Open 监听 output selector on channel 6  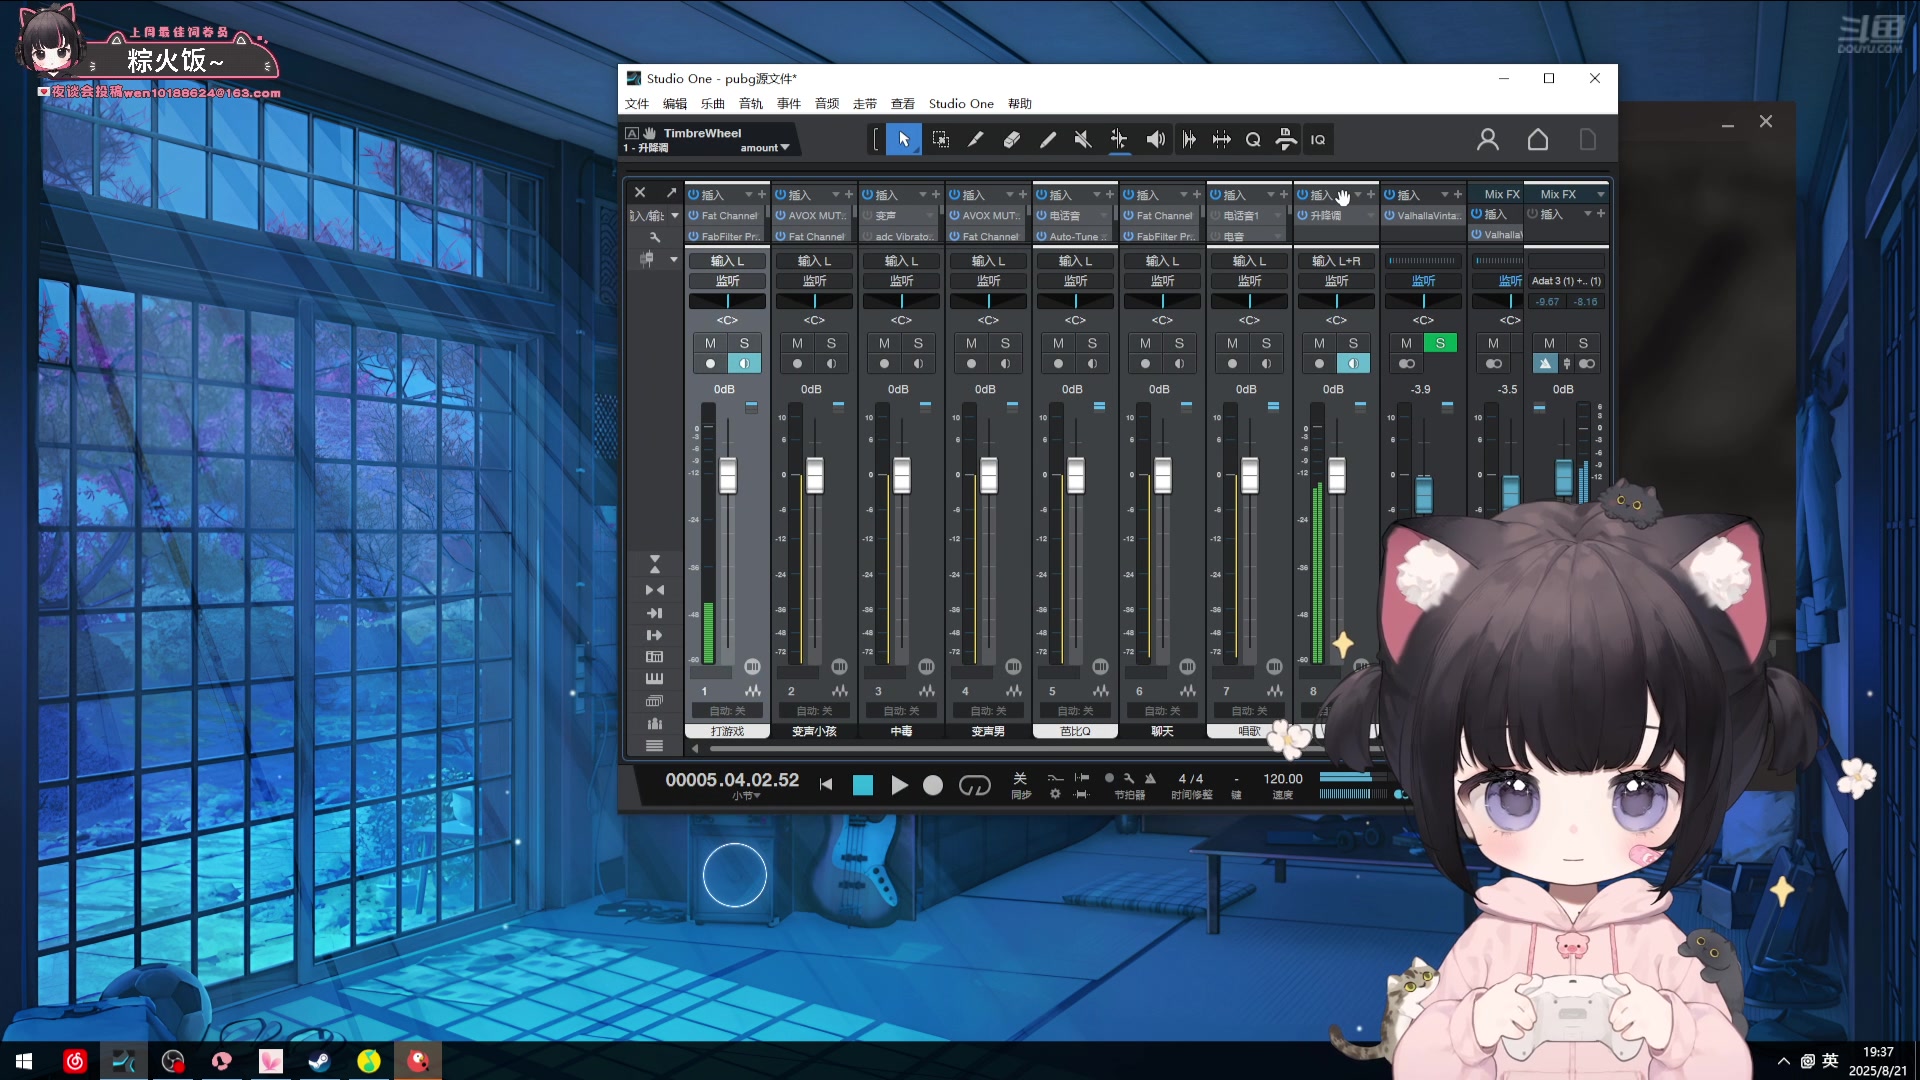pos(1162,282)
